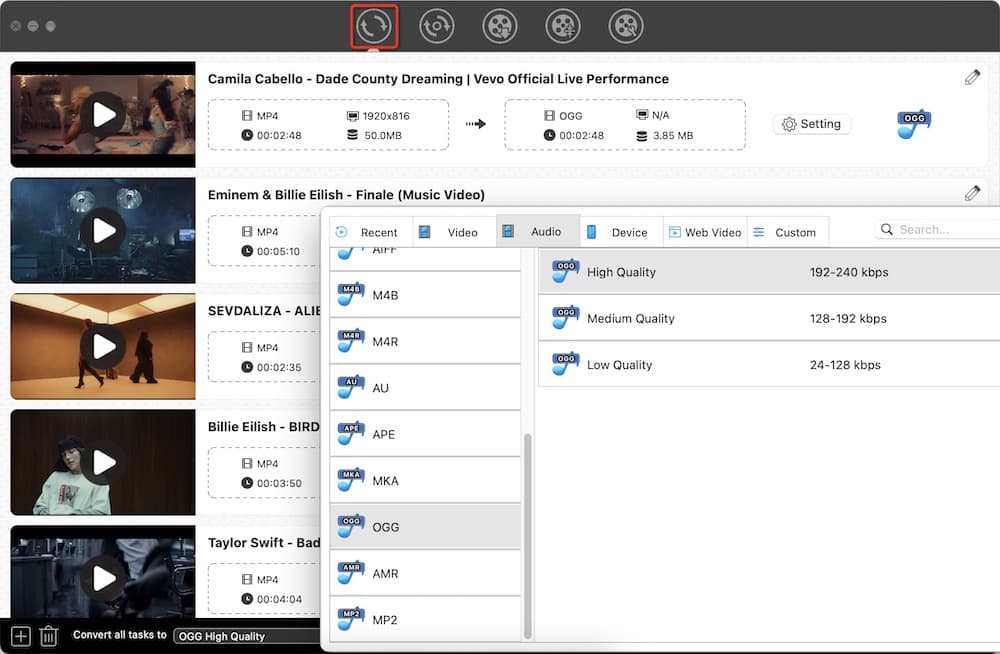The height and width of the screenshot is (654, 1000).
Task: Switch to the Audio format tab
Action: click(538, 232)
